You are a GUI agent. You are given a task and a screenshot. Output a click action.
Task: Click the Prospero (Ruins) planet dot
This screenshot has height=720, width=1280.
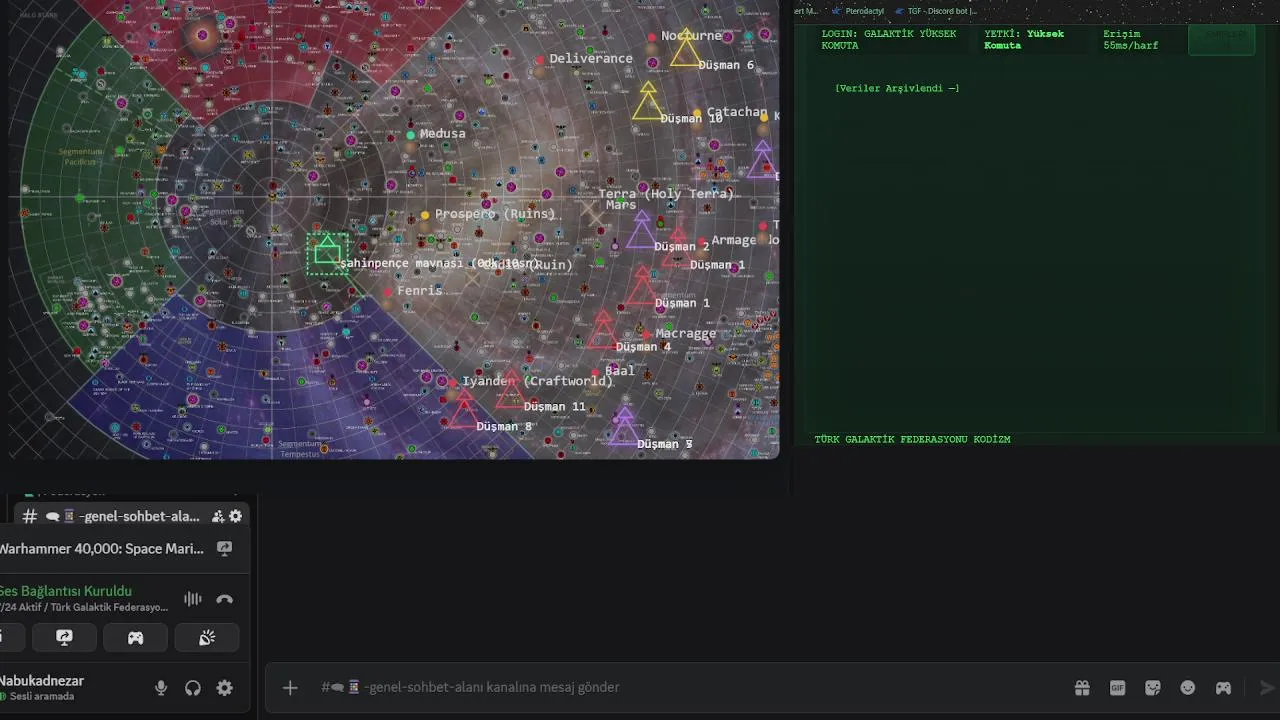tap(425, 215)
